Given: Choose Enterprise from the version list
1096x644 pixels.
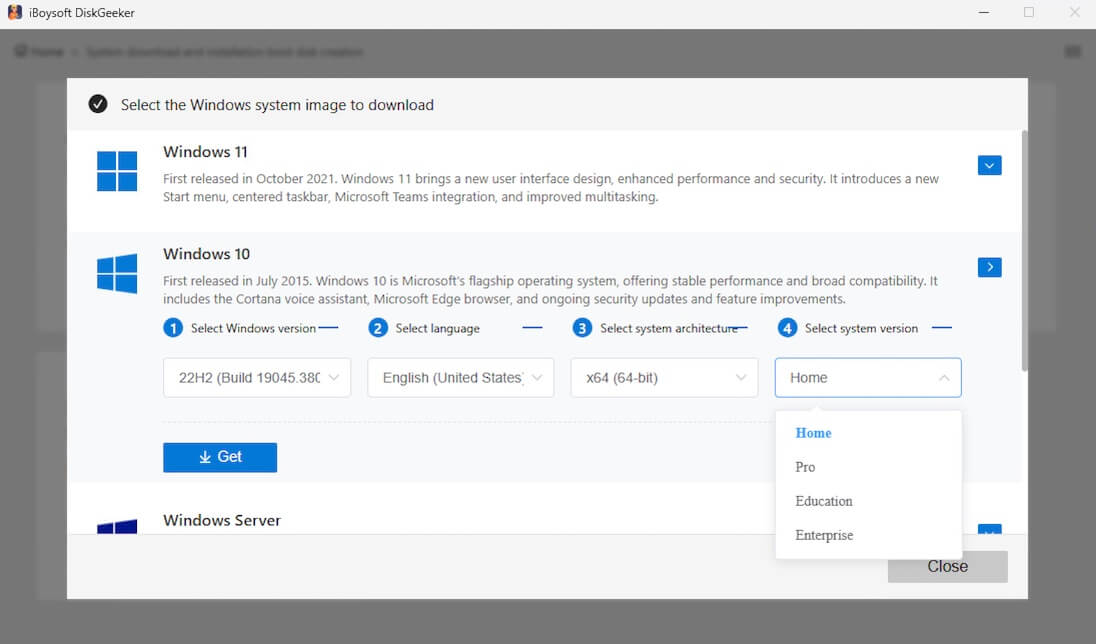Looking at the screenshot, I should click(868, 536).
